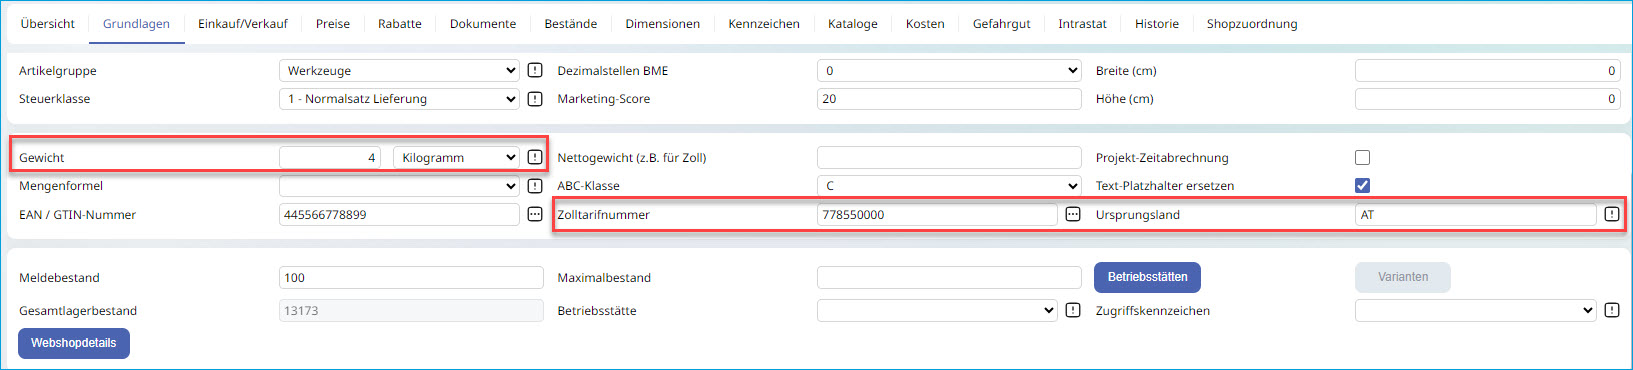Open the Einkauf/Verkauf tab
The image size is (1633, 370).
[243, 23]
